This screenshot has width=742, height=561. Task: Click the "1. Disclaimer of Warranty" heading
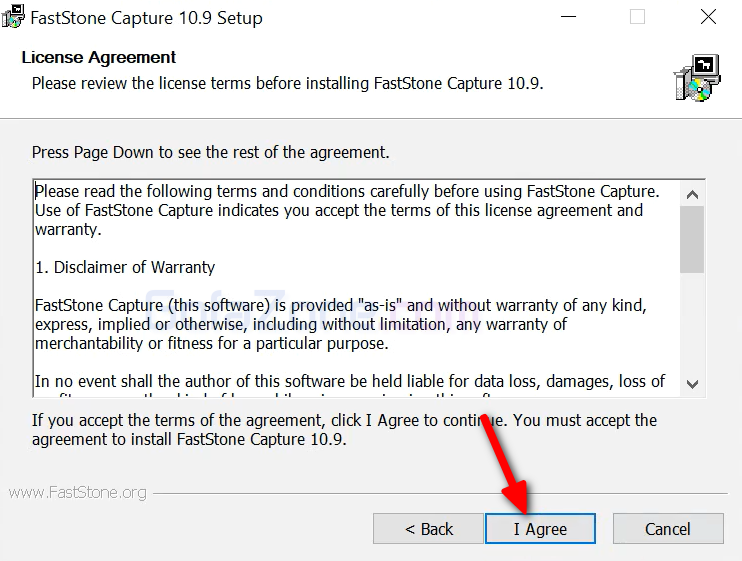(124, 267)
